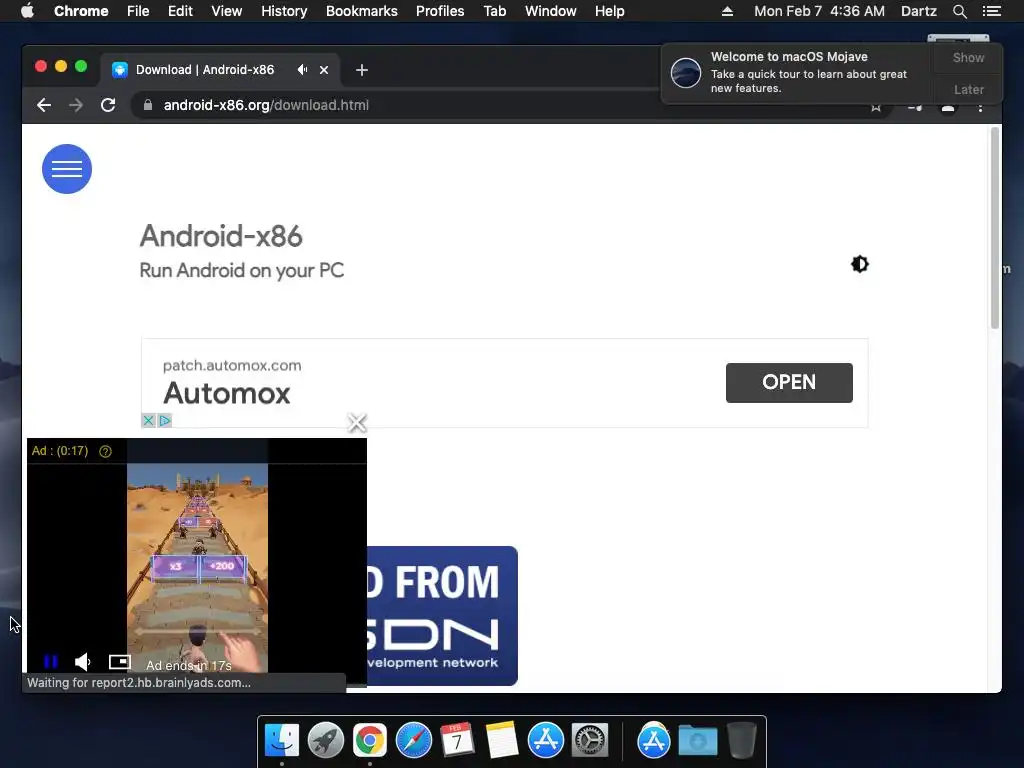1024x768 pixels.
Task: Open a new tab with plus button
Action: [362, 70]
